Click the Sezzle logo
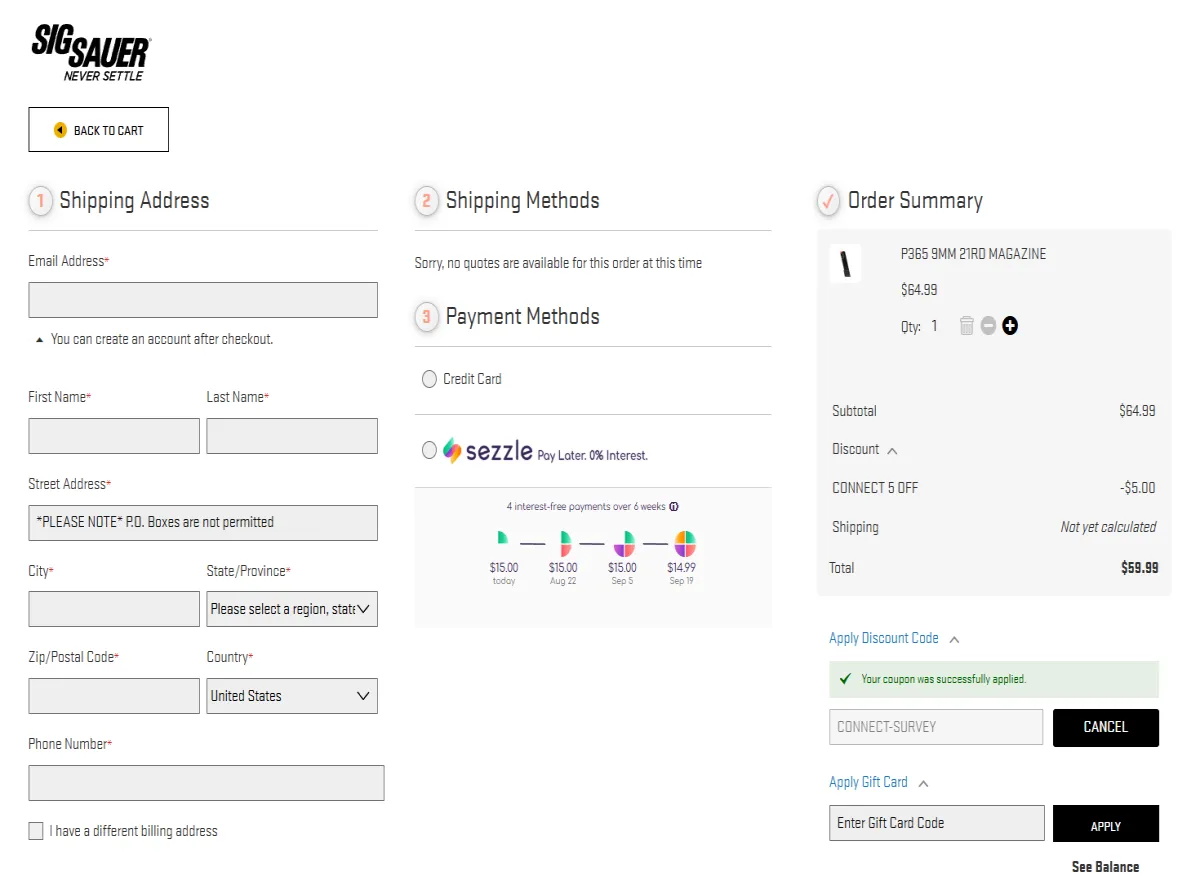The image size is (1200, 887). 488,451
